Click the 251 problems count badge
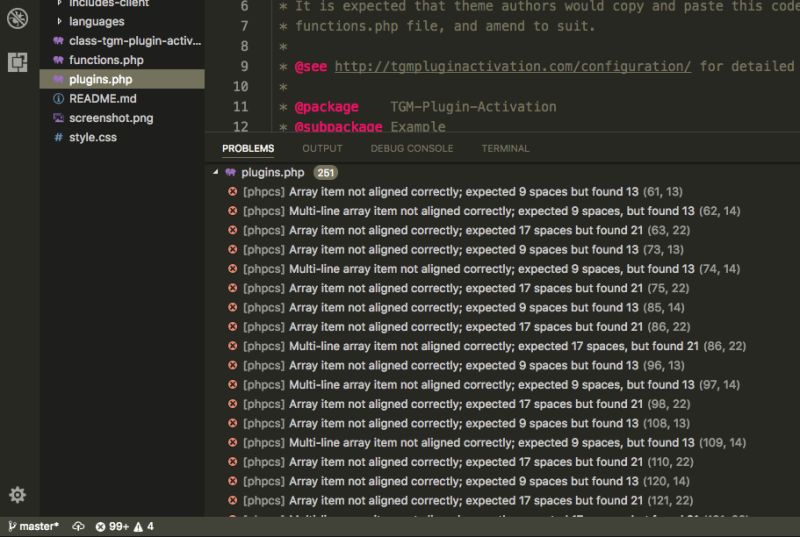800x537 pixels. pos(326,172)
